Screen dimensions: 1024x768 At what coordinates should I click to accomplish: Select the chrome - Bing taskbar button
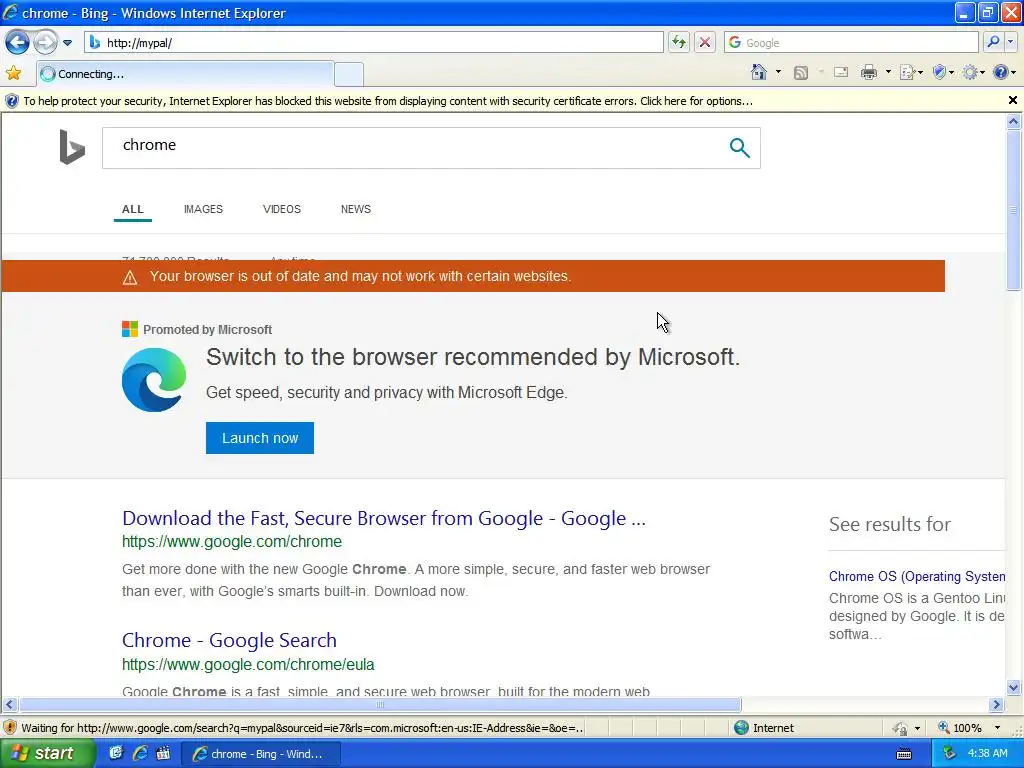tap(259, 754)
